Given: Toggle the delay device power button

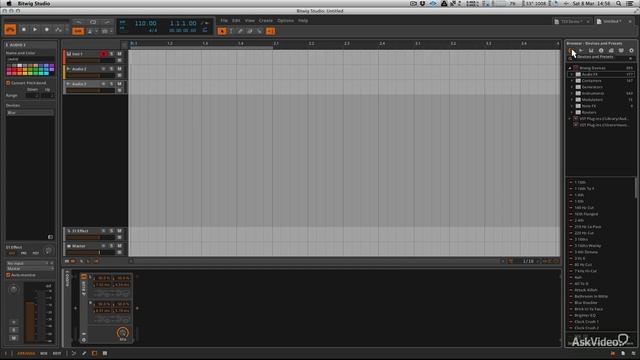Looking at the screenshot, I should [x=84, y=277].
